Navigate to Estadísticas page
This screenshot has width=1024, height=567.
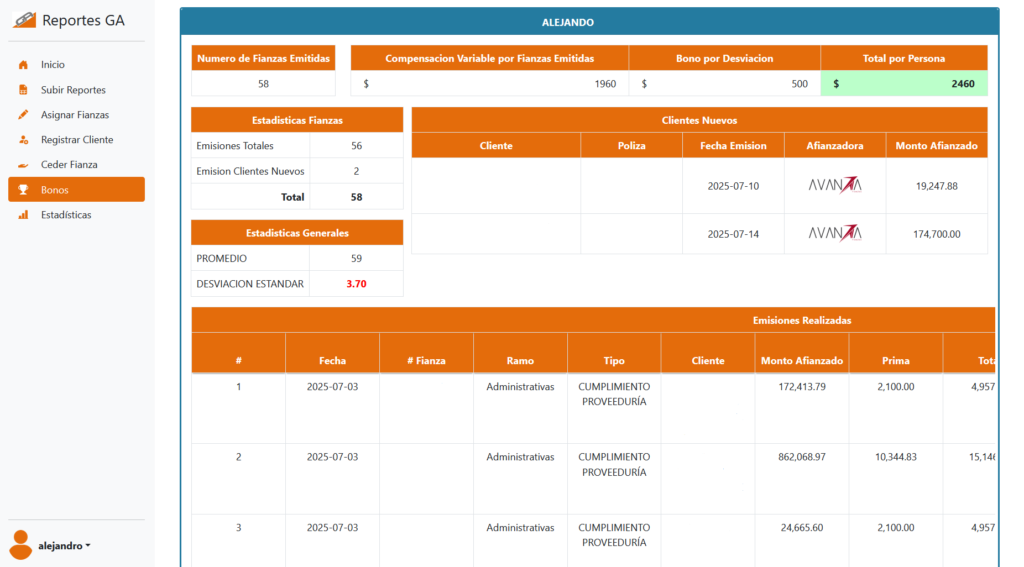point(66,215)
